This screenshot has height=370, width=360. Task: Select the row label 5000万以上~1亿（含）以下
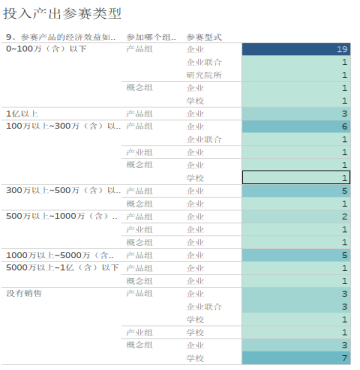(x=62, y=268)
